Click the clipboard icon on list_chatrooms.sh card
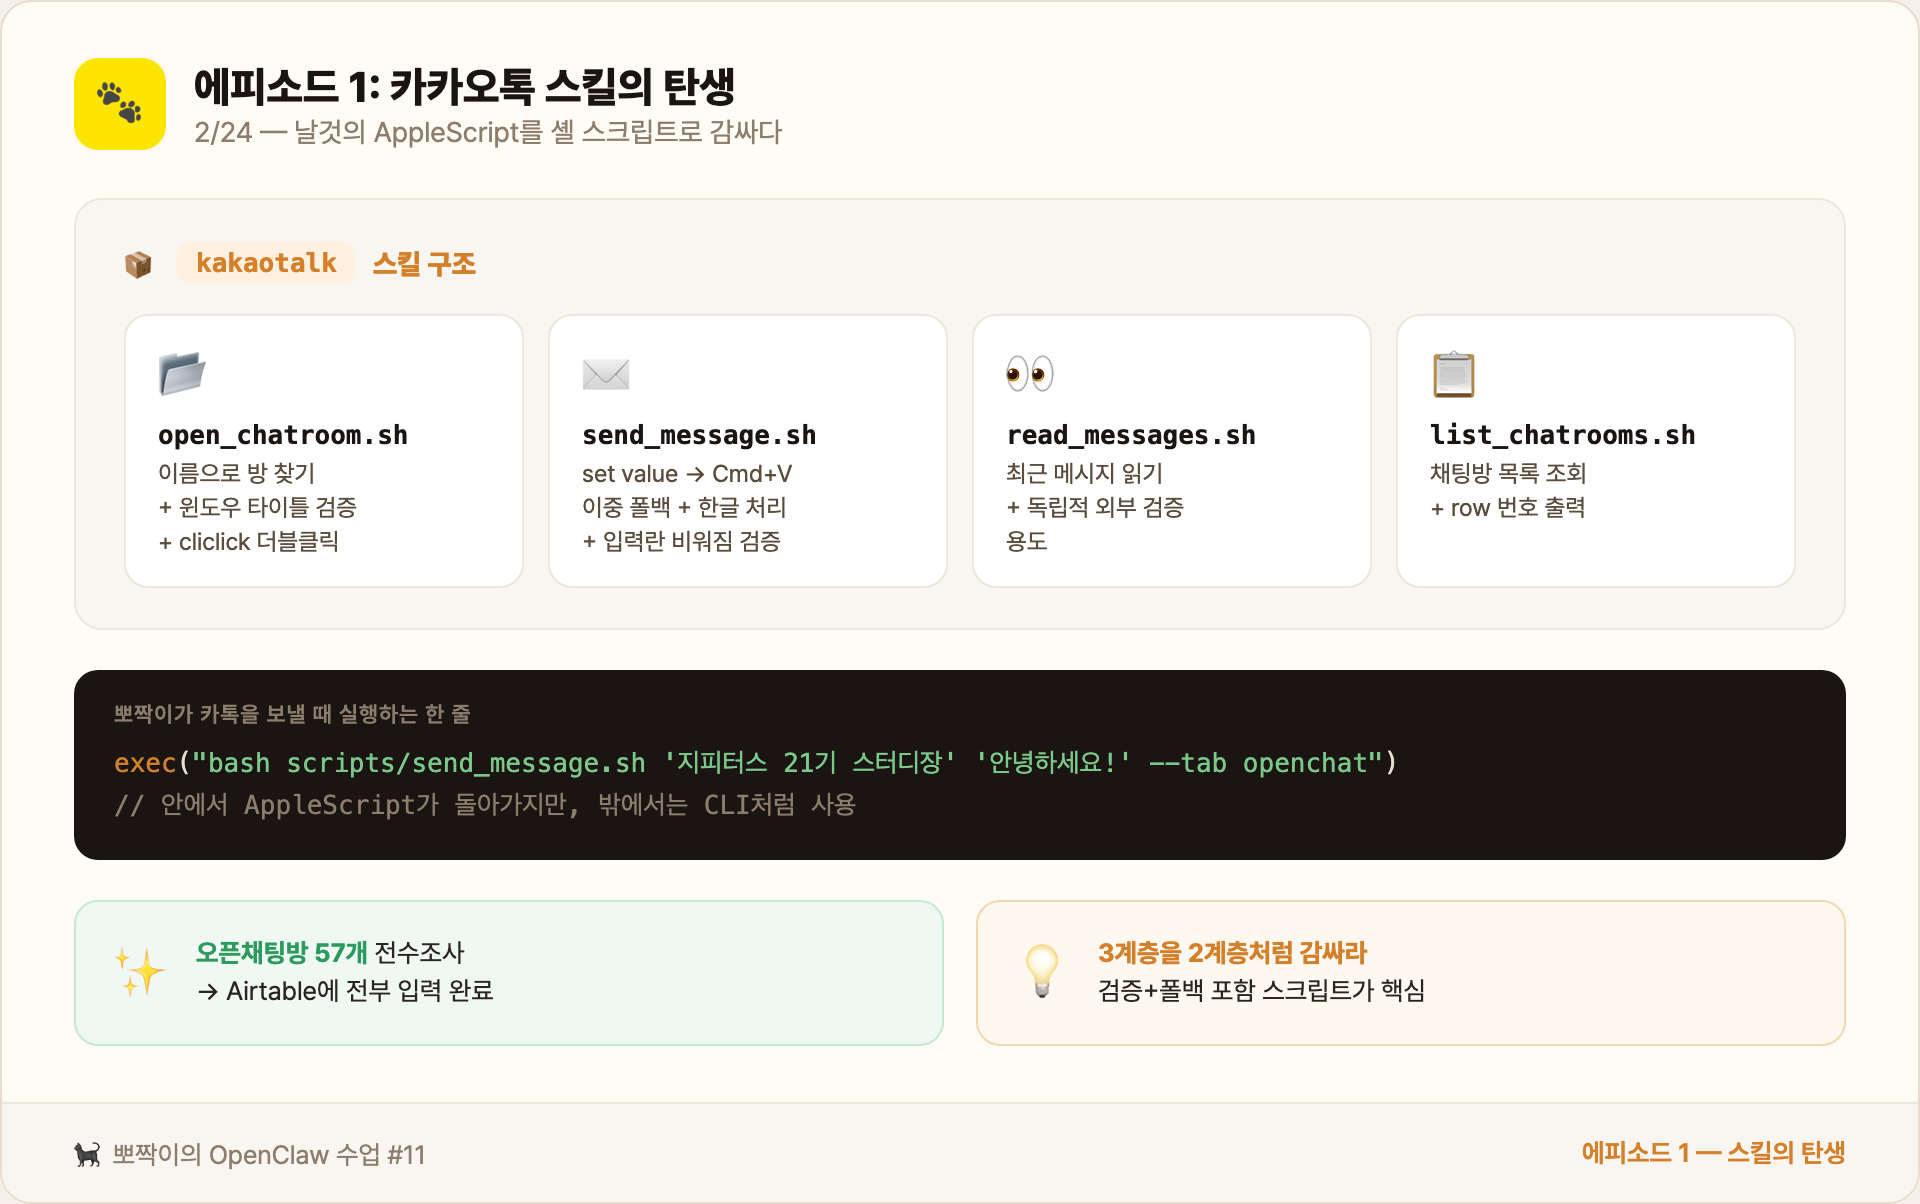Viewport: 1920px width, 1204px height. pos(1454,373)
